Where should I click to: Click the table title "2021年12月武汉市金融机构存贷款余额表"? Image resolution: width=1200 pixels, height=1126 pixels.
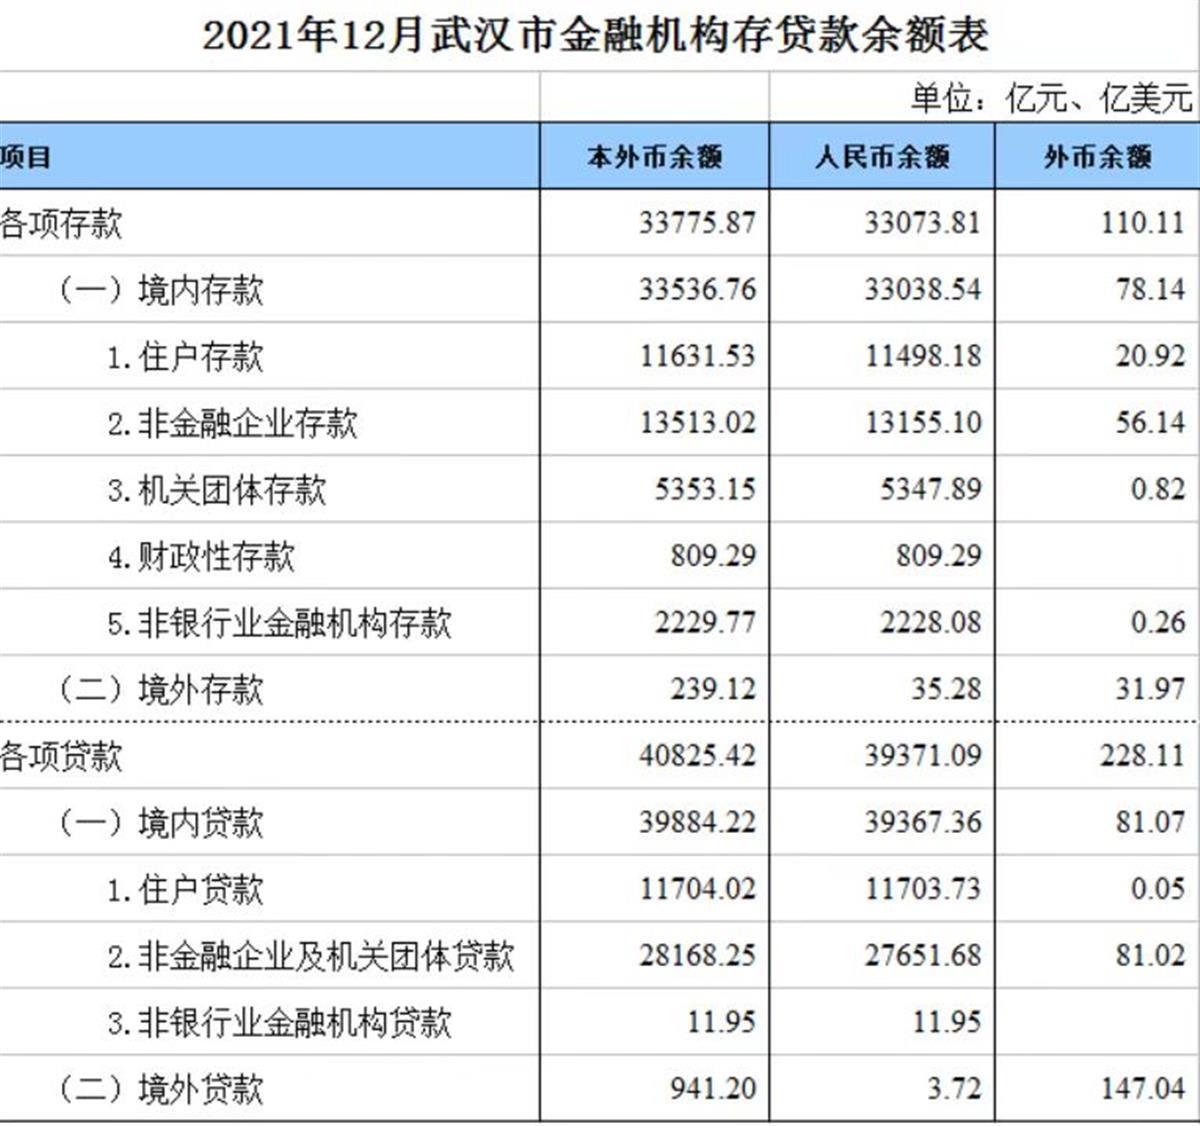point(596,36)
